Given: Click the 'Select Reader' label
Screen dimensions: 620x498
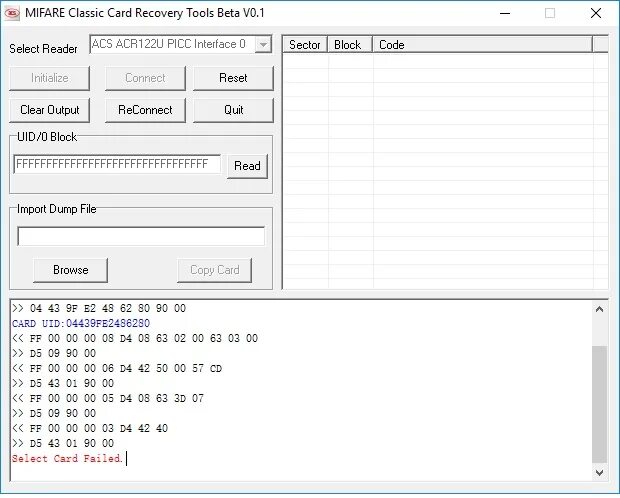Looking at the screenshot, I should 43,49.
